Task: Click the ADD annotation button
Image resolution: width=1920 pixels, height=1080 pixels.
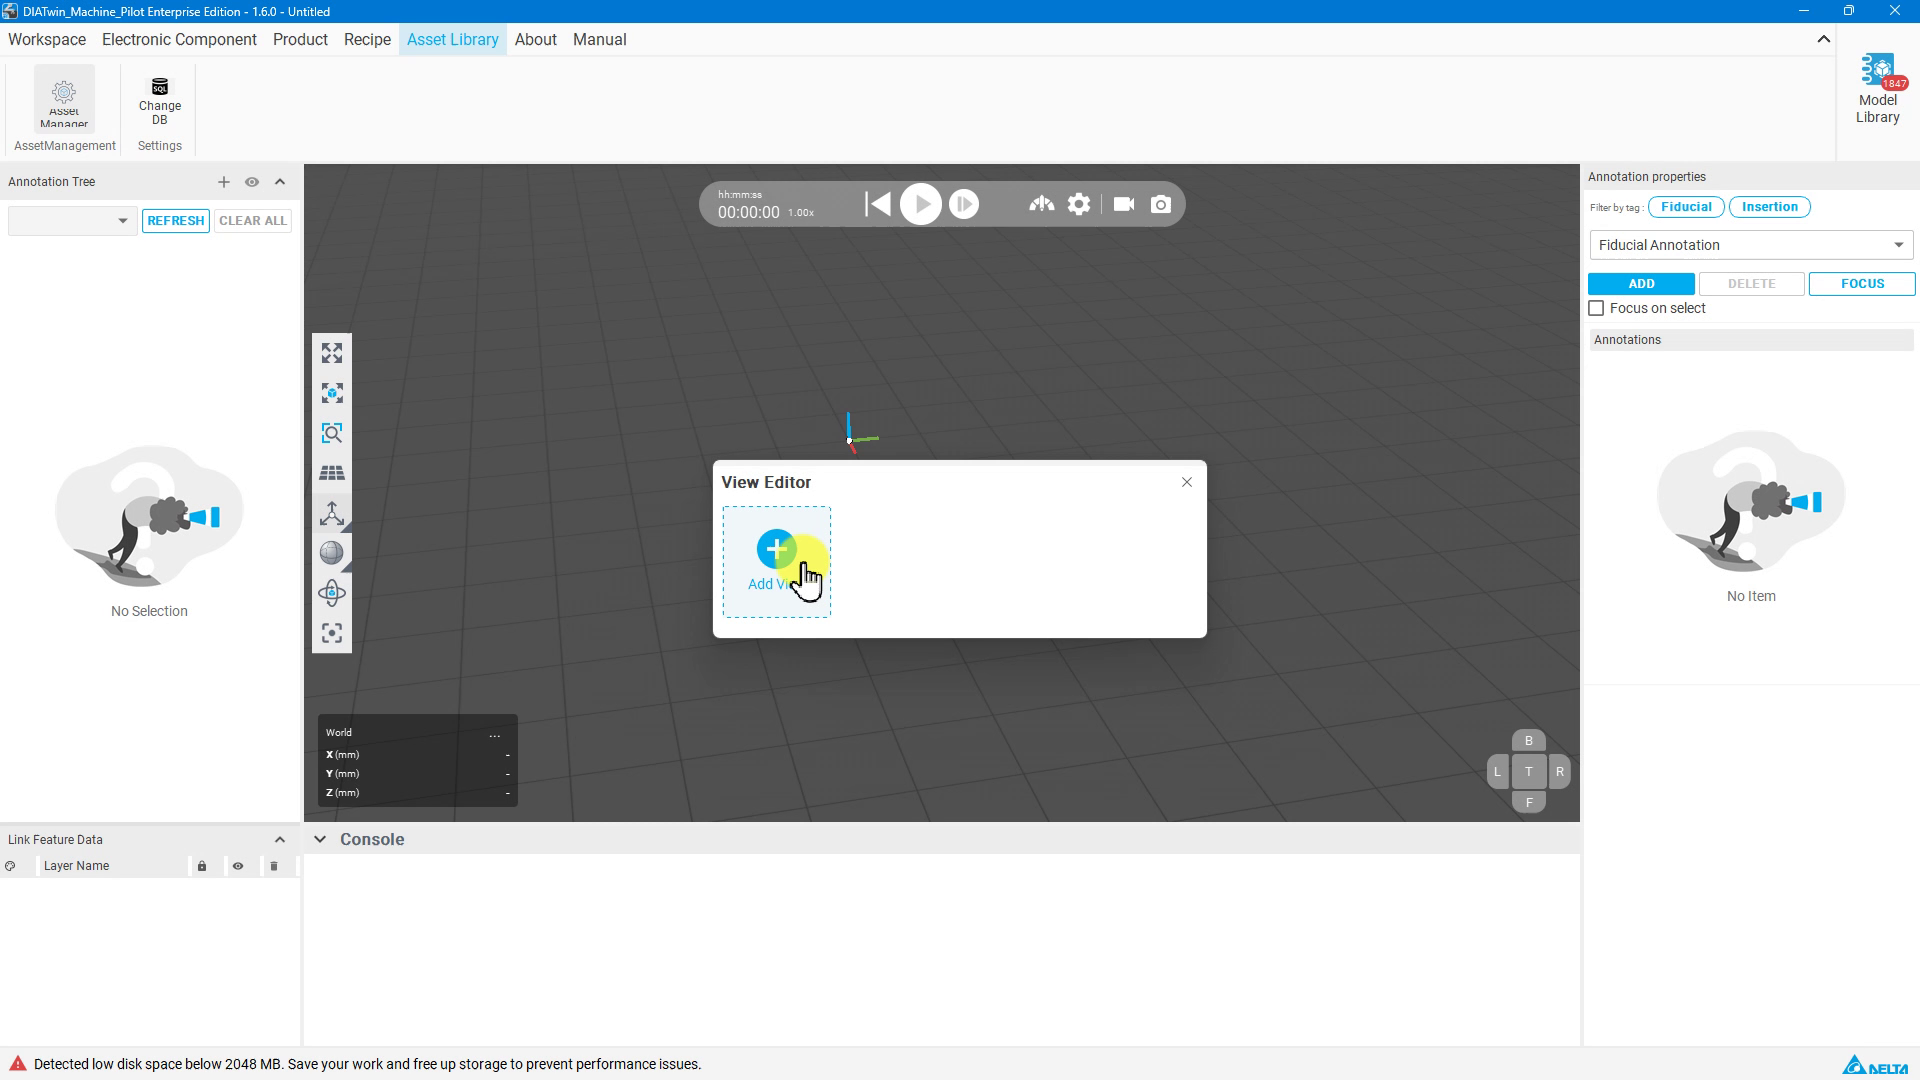Action: click(x=1641, y=284)
